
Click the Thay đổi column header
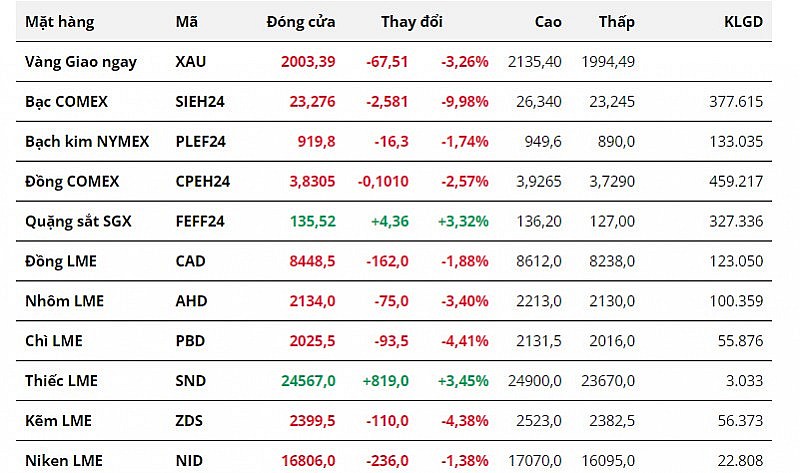[x=411, y=21]
